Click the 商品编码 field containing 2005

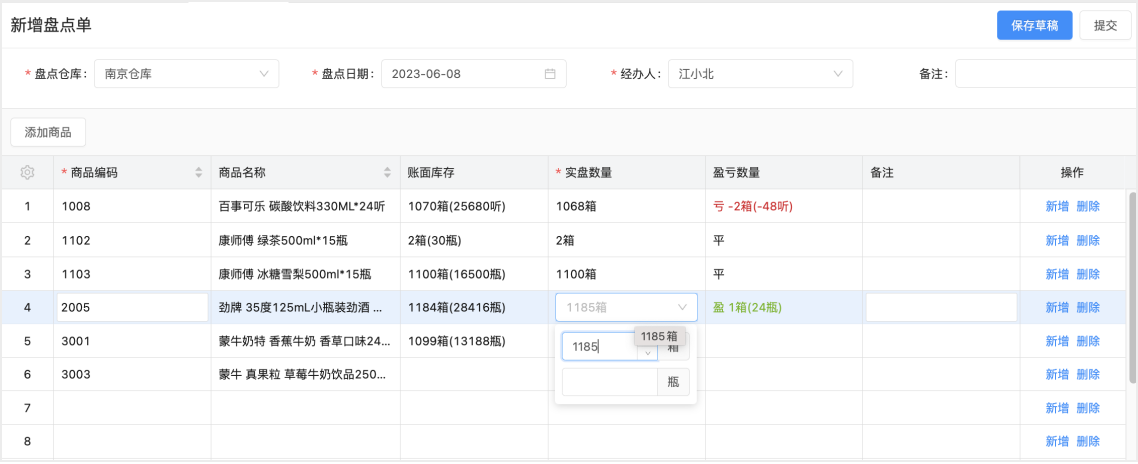pyautogui.click(x=130, y=308)
